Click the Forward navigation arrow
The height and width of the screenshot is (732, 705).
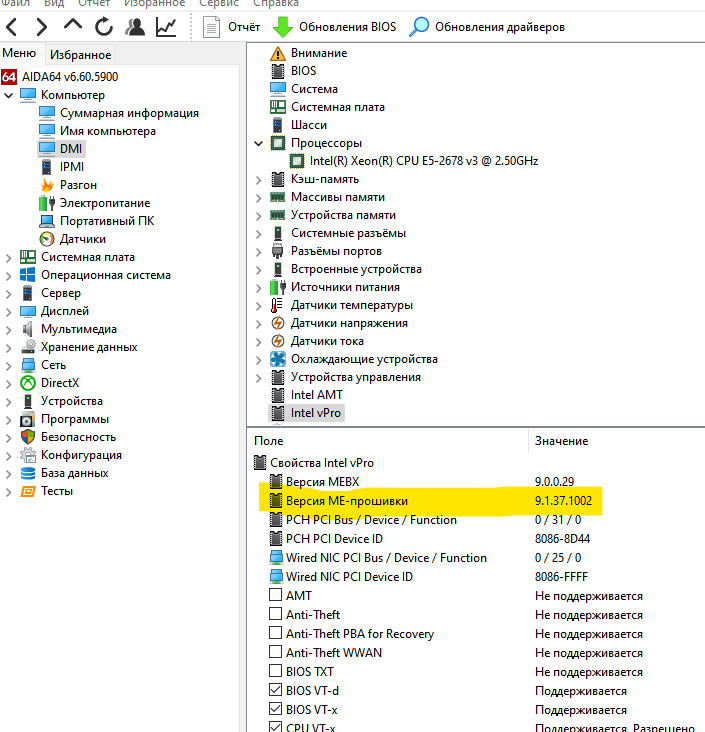(x=42, y=27)
